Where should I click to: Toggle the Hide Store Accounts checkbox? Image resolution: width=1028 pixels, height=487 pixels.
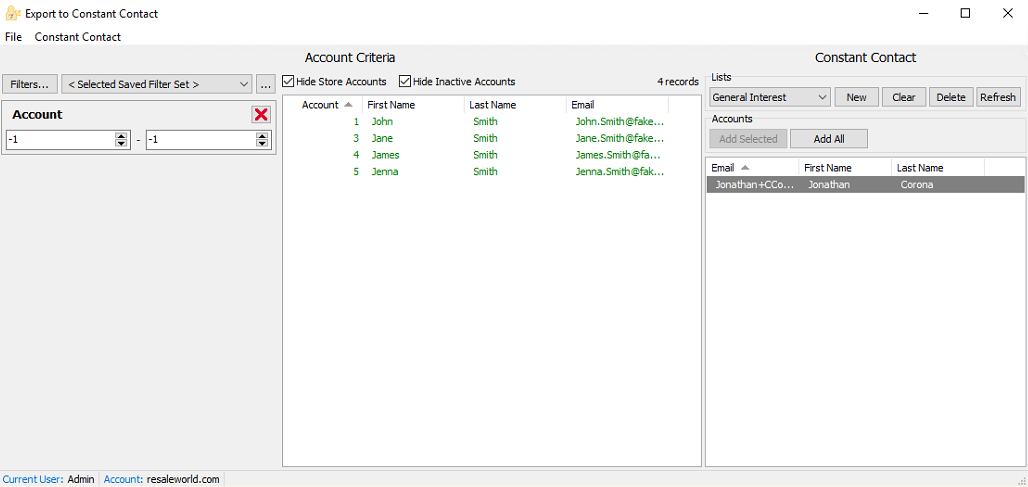tap(288, 82)
